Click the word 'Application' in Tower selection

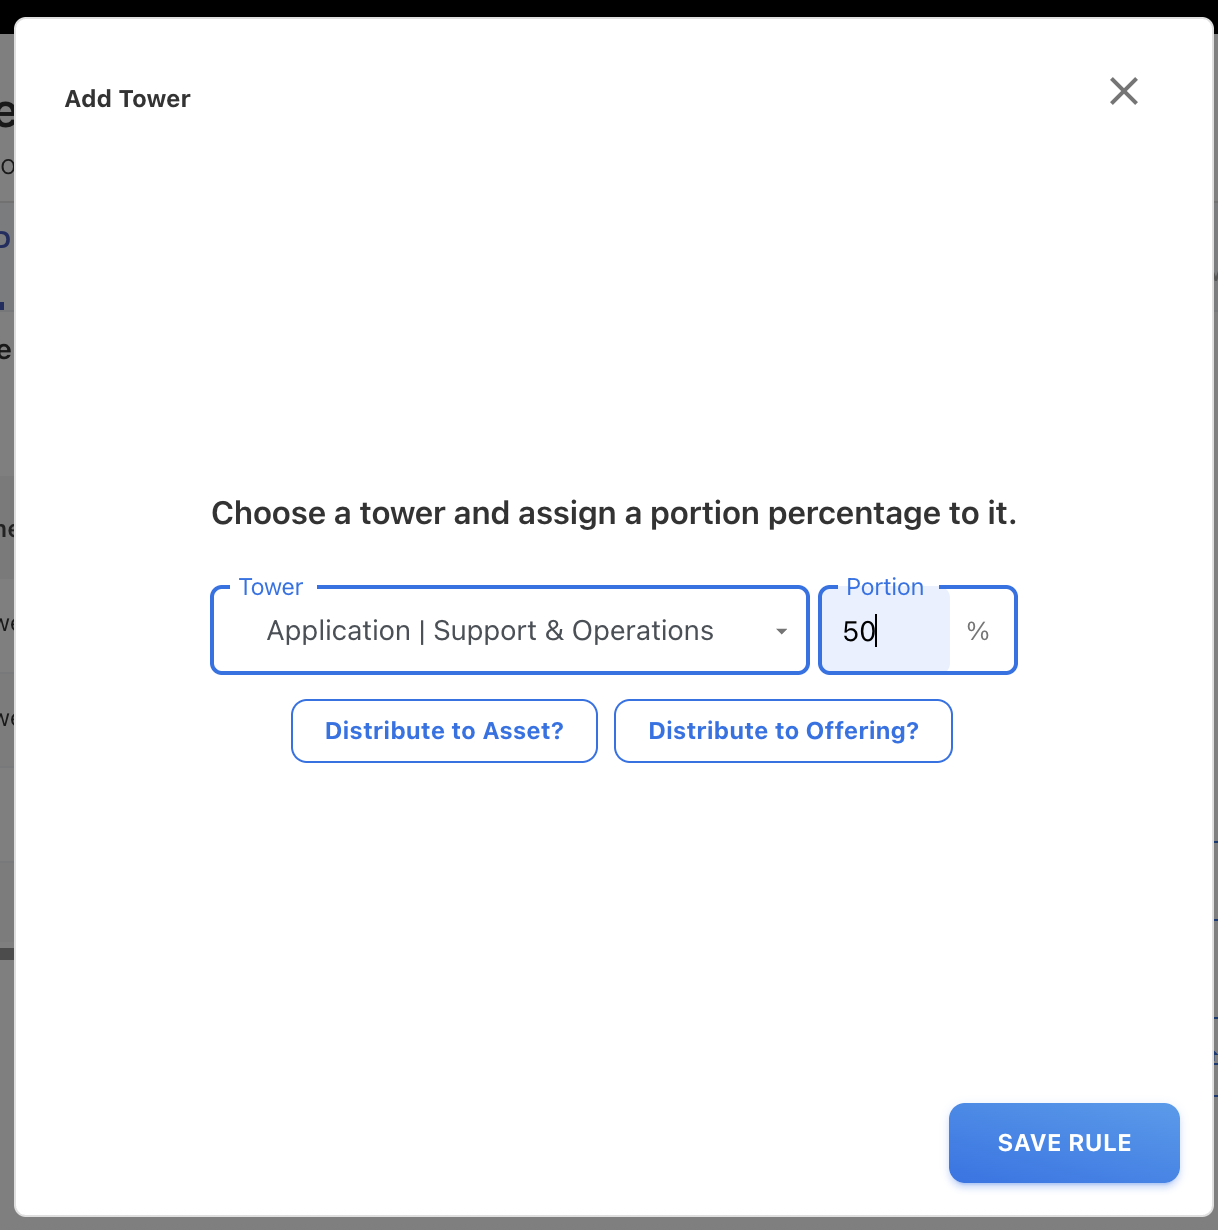[338, 631]
